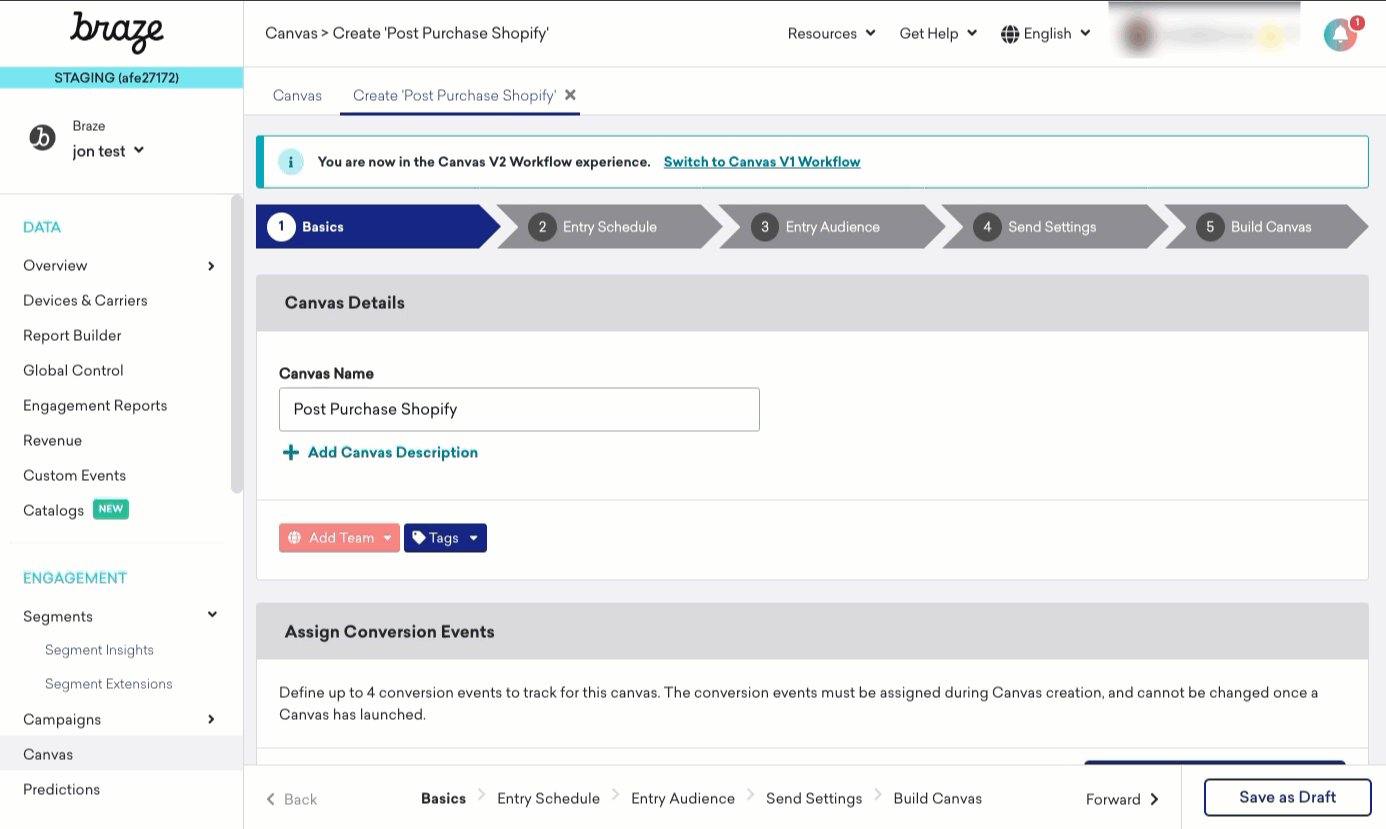Click the step 4 circle for Send Settings
The image size is (1386, 829).
(987, 227)
